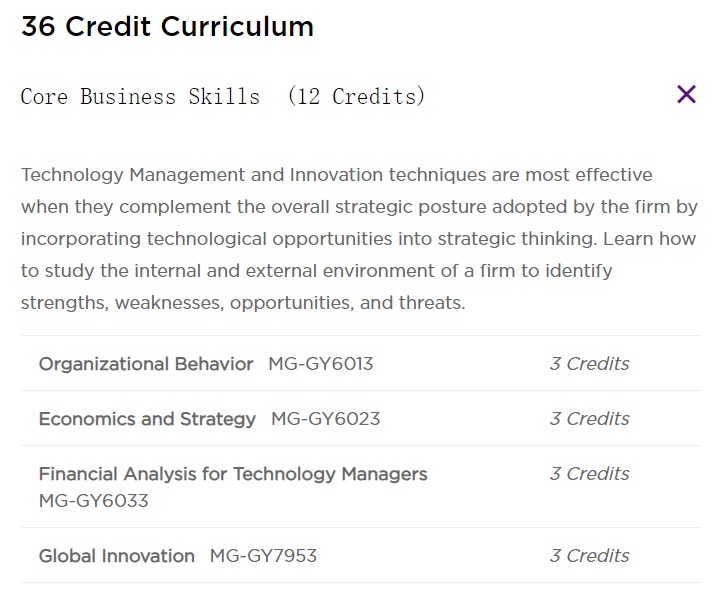Click the 36 Credit Curriculum heading
This screenshot has width=719, height=591.
[x=167, y=27]
